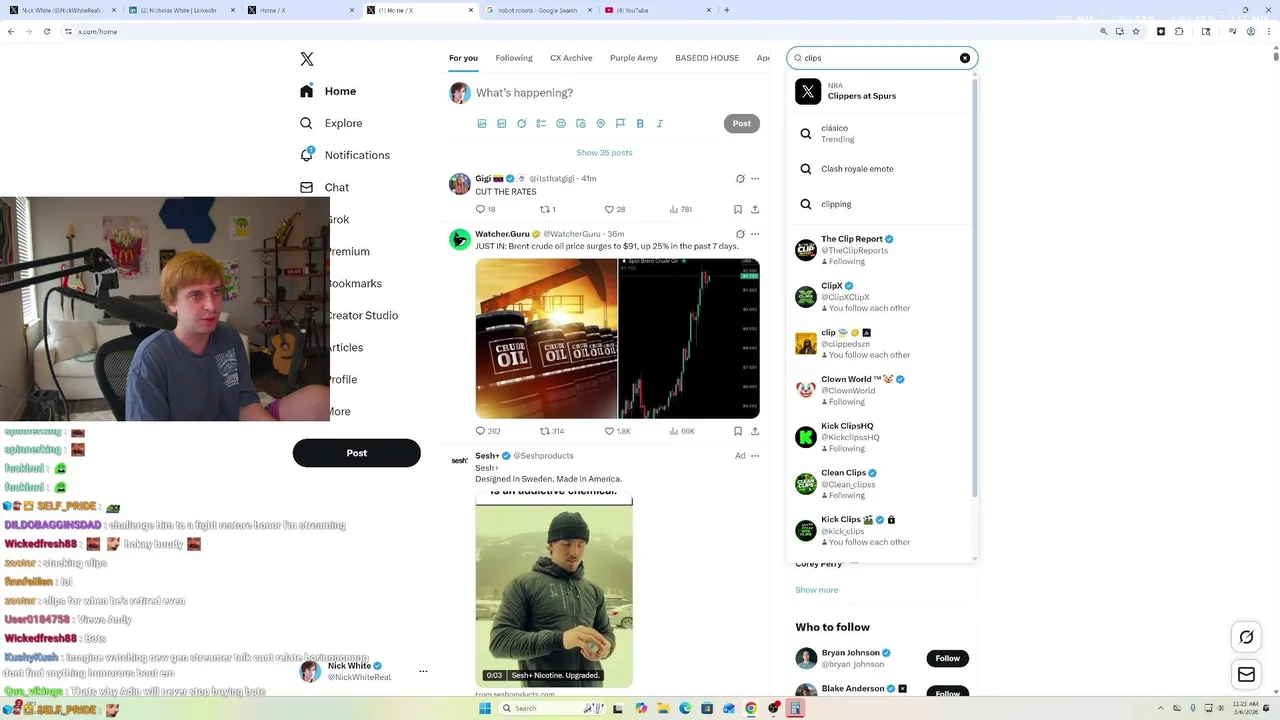Open more options on Watcher.Guru post

point(755,234)
